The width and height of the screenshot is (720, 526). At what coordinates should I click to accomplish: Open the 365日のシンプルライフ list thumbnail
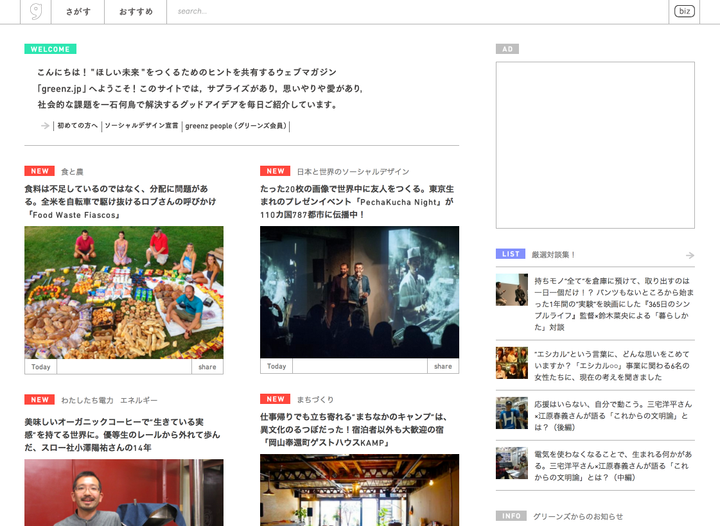pos(512,290)
